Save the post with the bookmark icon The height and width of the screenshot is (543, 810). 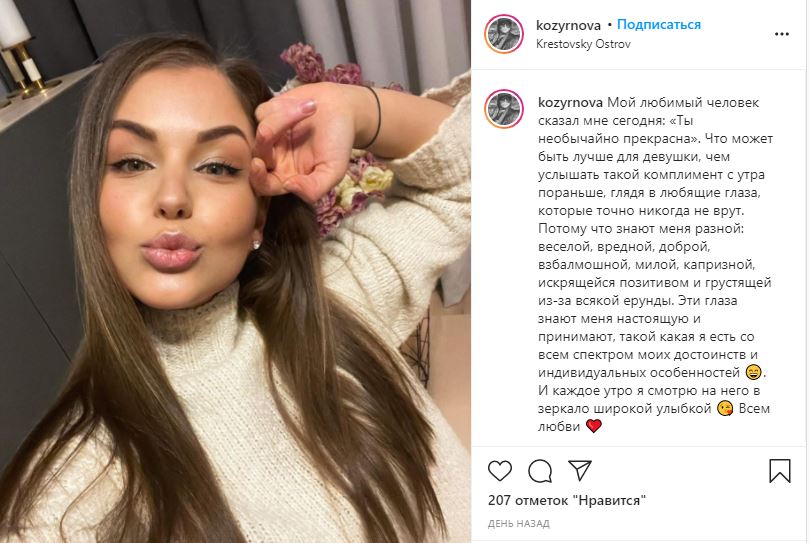[780, 471]
